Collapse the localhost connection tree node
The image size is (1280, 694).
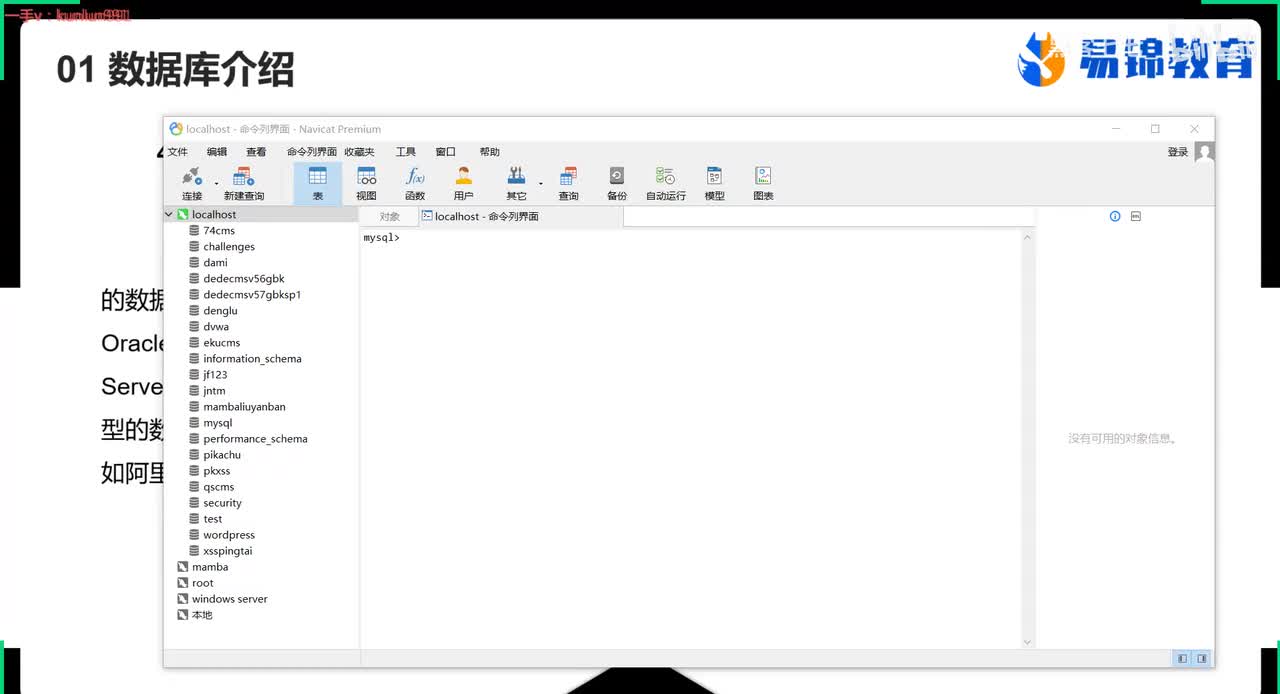(x=169, y=215)
